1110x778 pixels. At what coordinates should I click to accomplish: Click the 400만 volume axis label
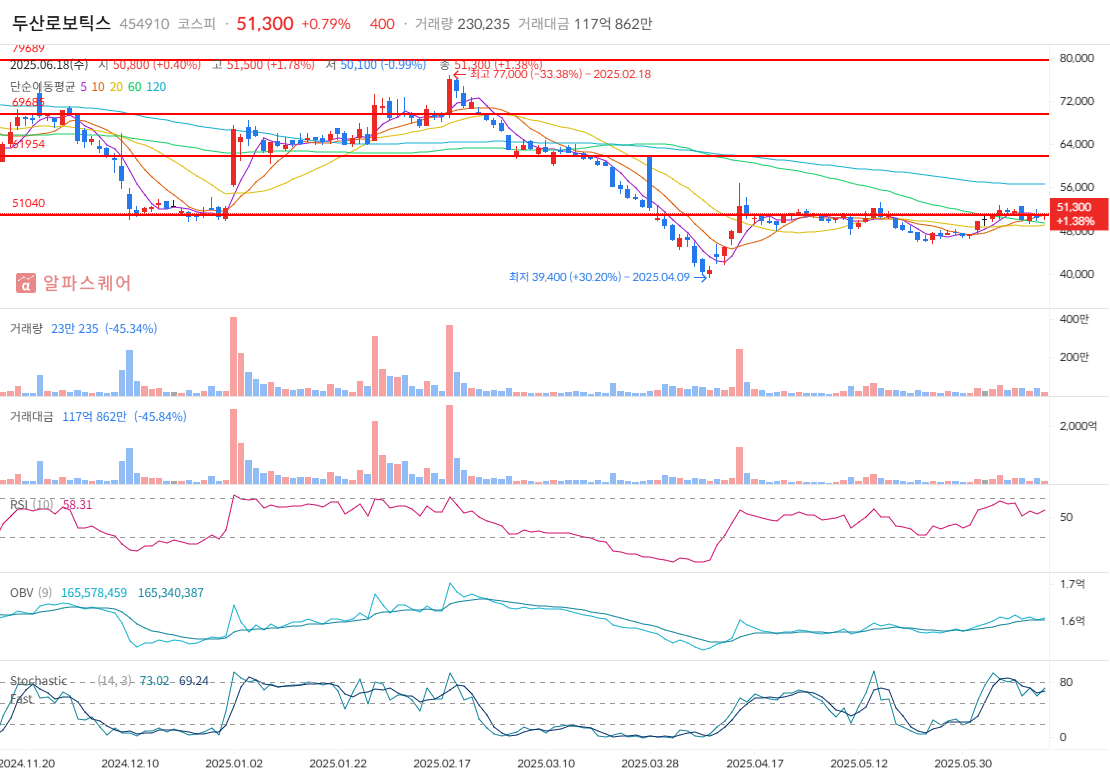coord(1074,319)
